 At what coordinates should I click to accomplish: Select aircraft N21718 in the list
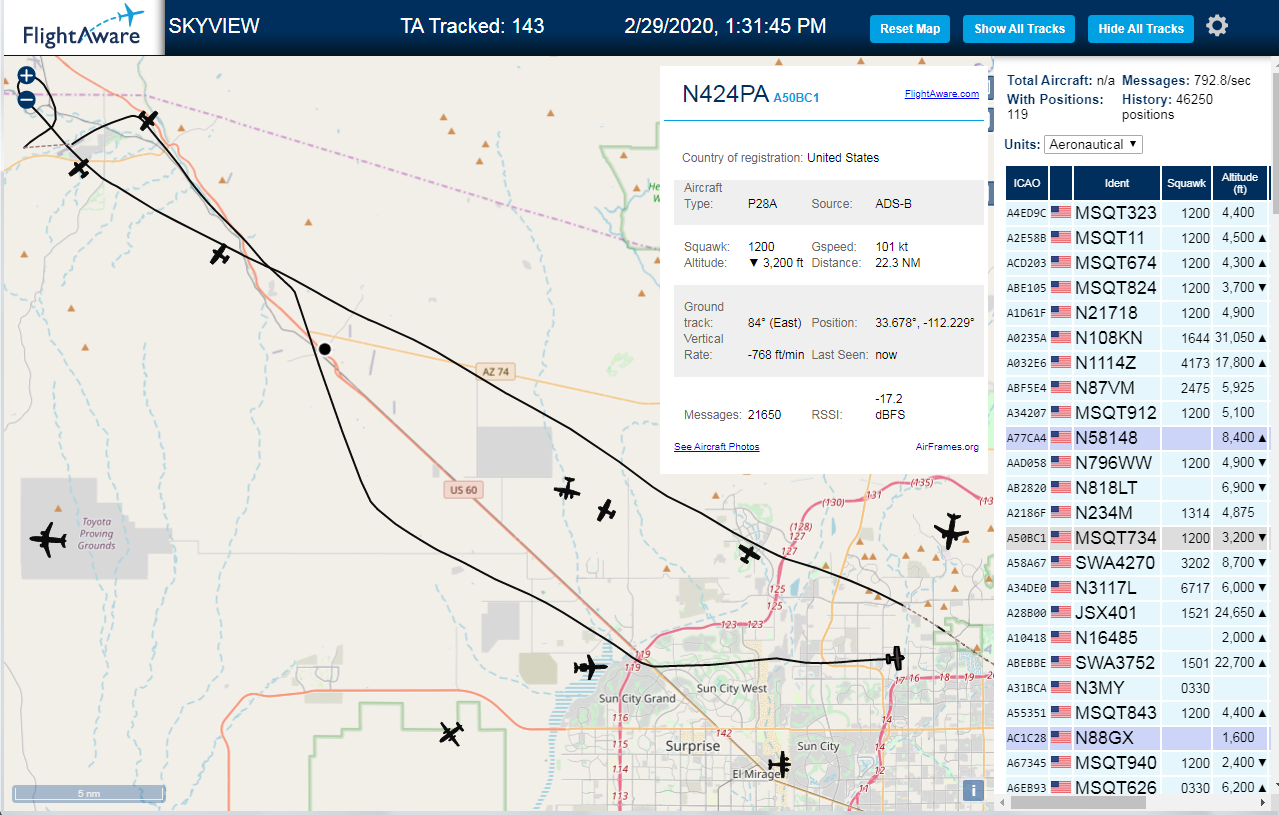point(1137,313)
